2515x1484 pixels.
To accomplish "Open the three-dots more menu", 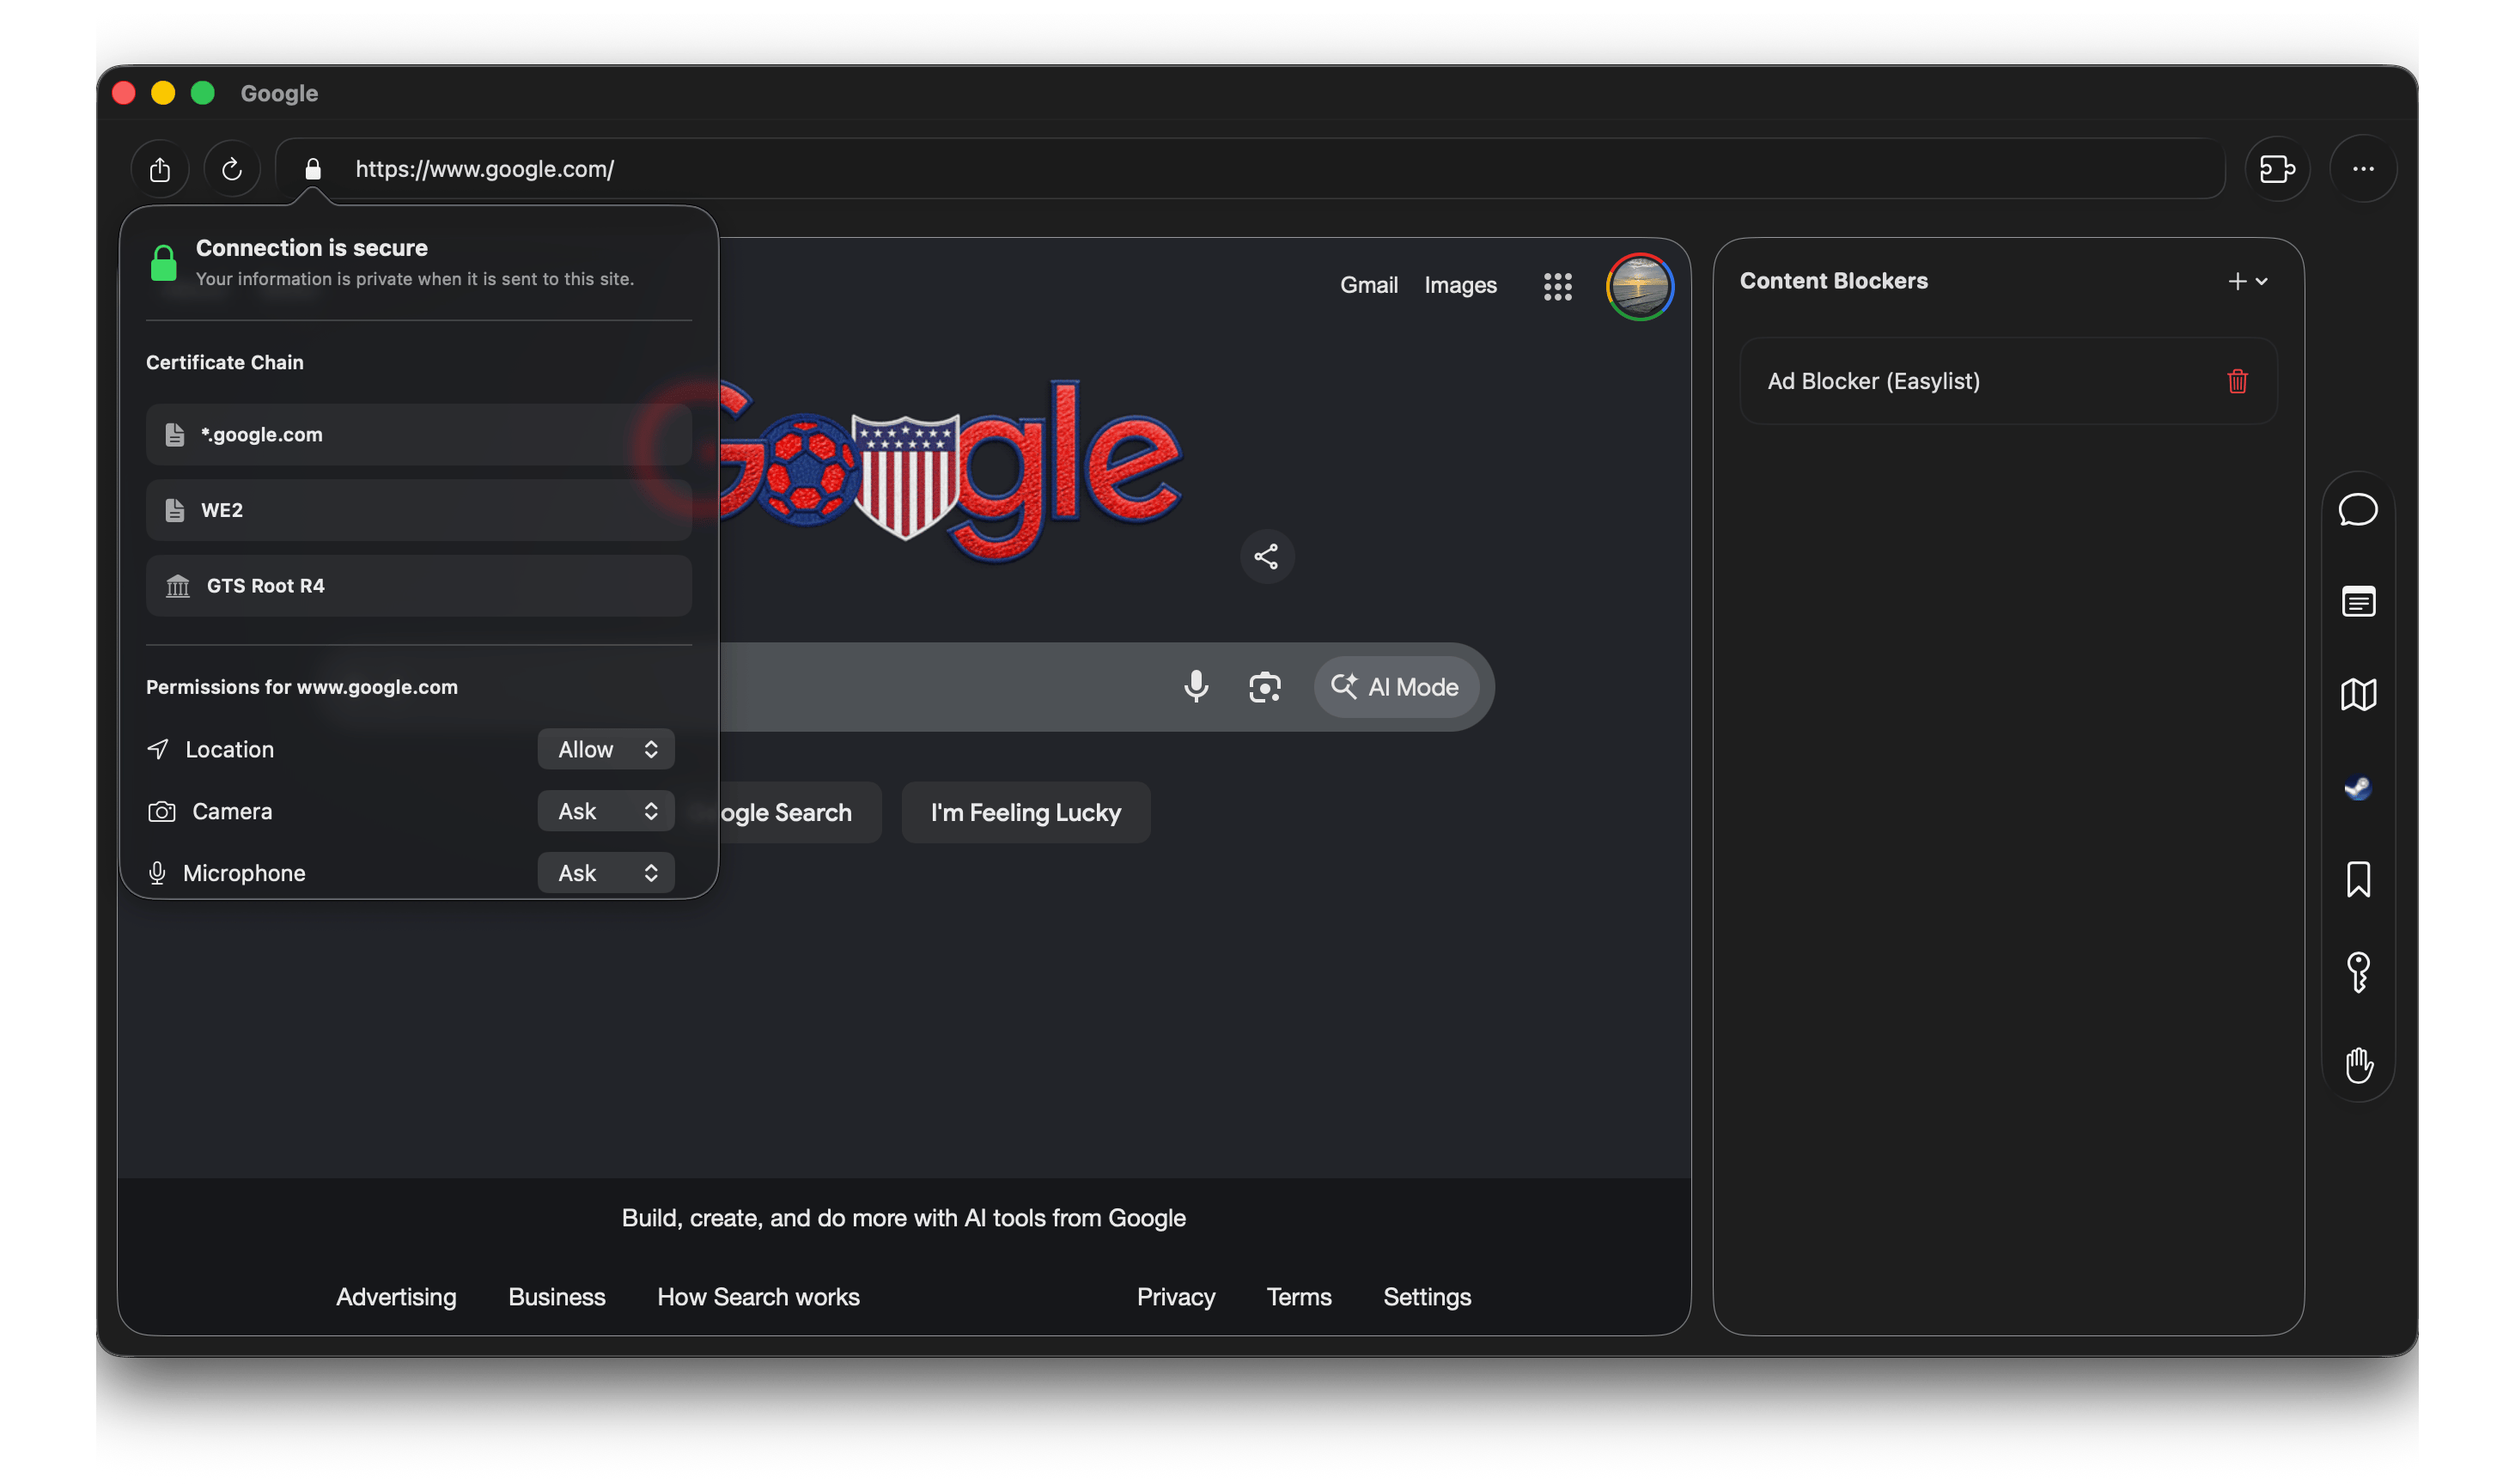I will coord(2363,169).
